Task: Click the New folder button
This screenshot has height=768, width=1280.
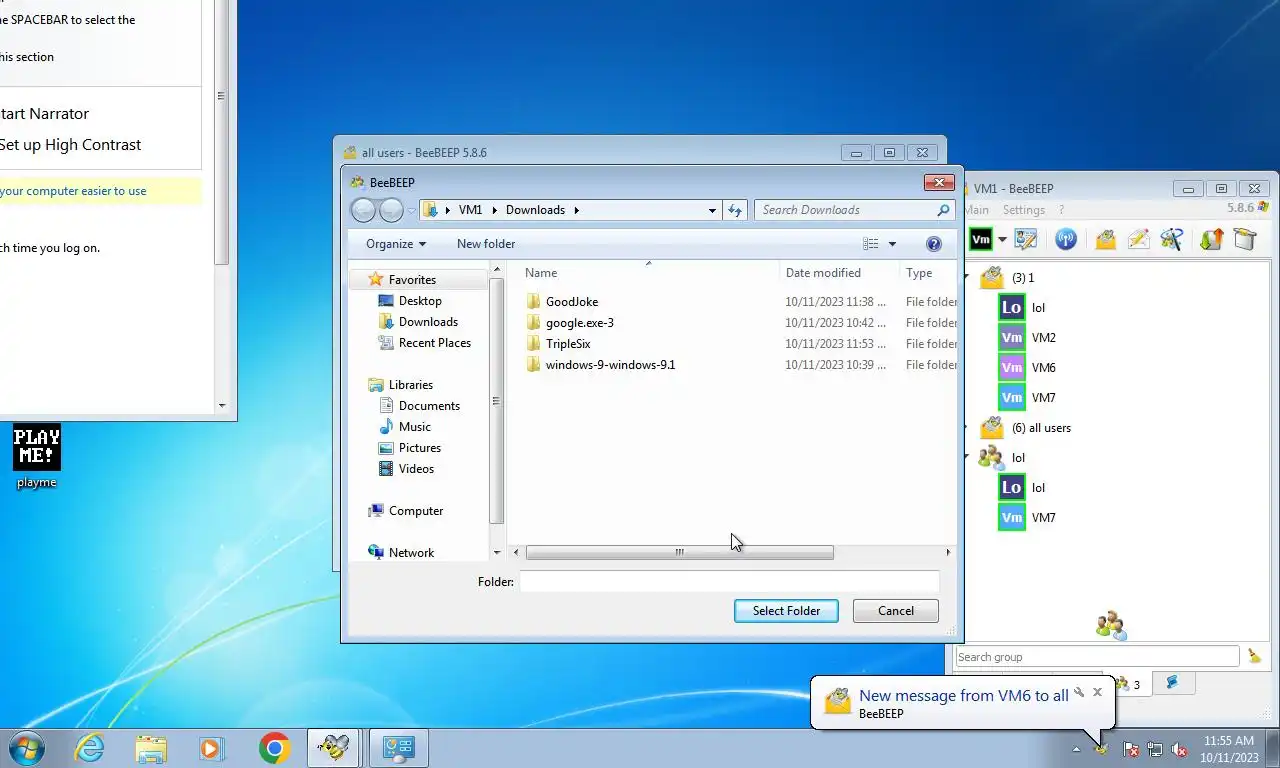Action: click(486, 244)
